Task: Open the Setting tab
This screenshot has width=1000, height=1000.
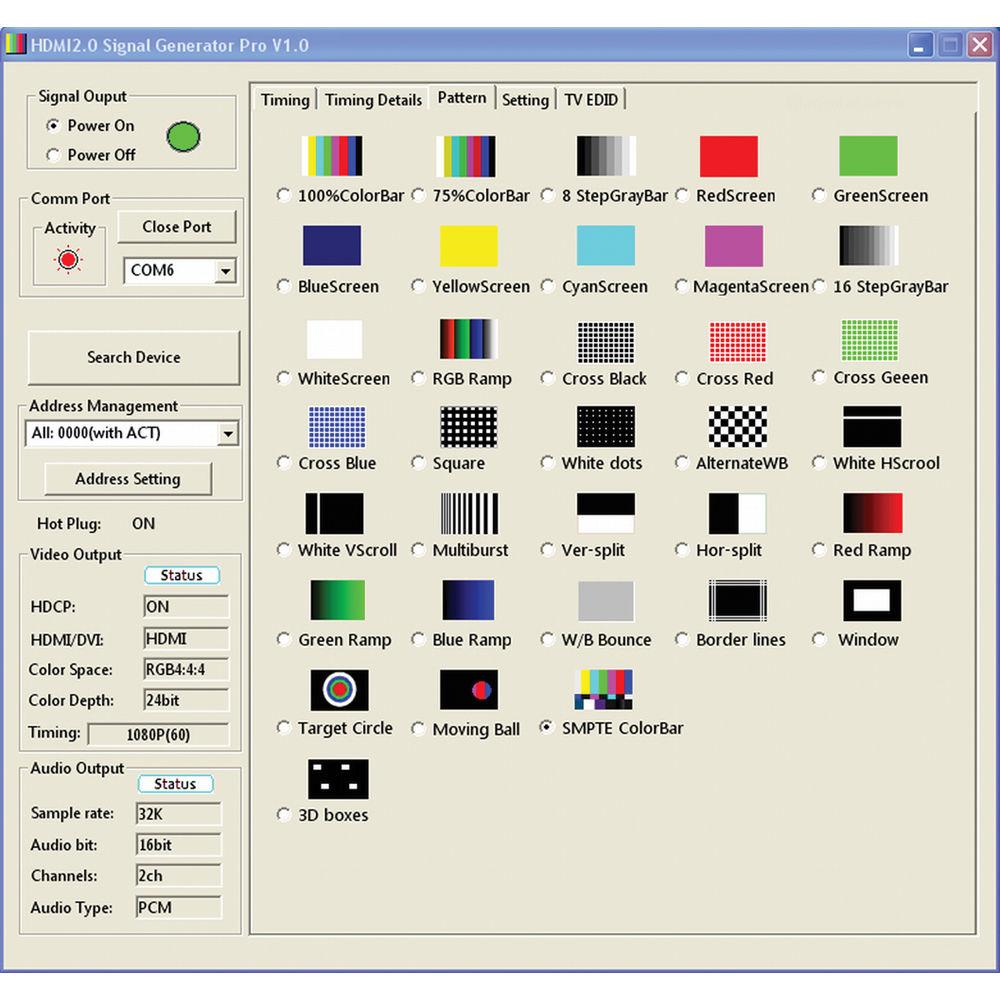Action: (x=525, y=100)
